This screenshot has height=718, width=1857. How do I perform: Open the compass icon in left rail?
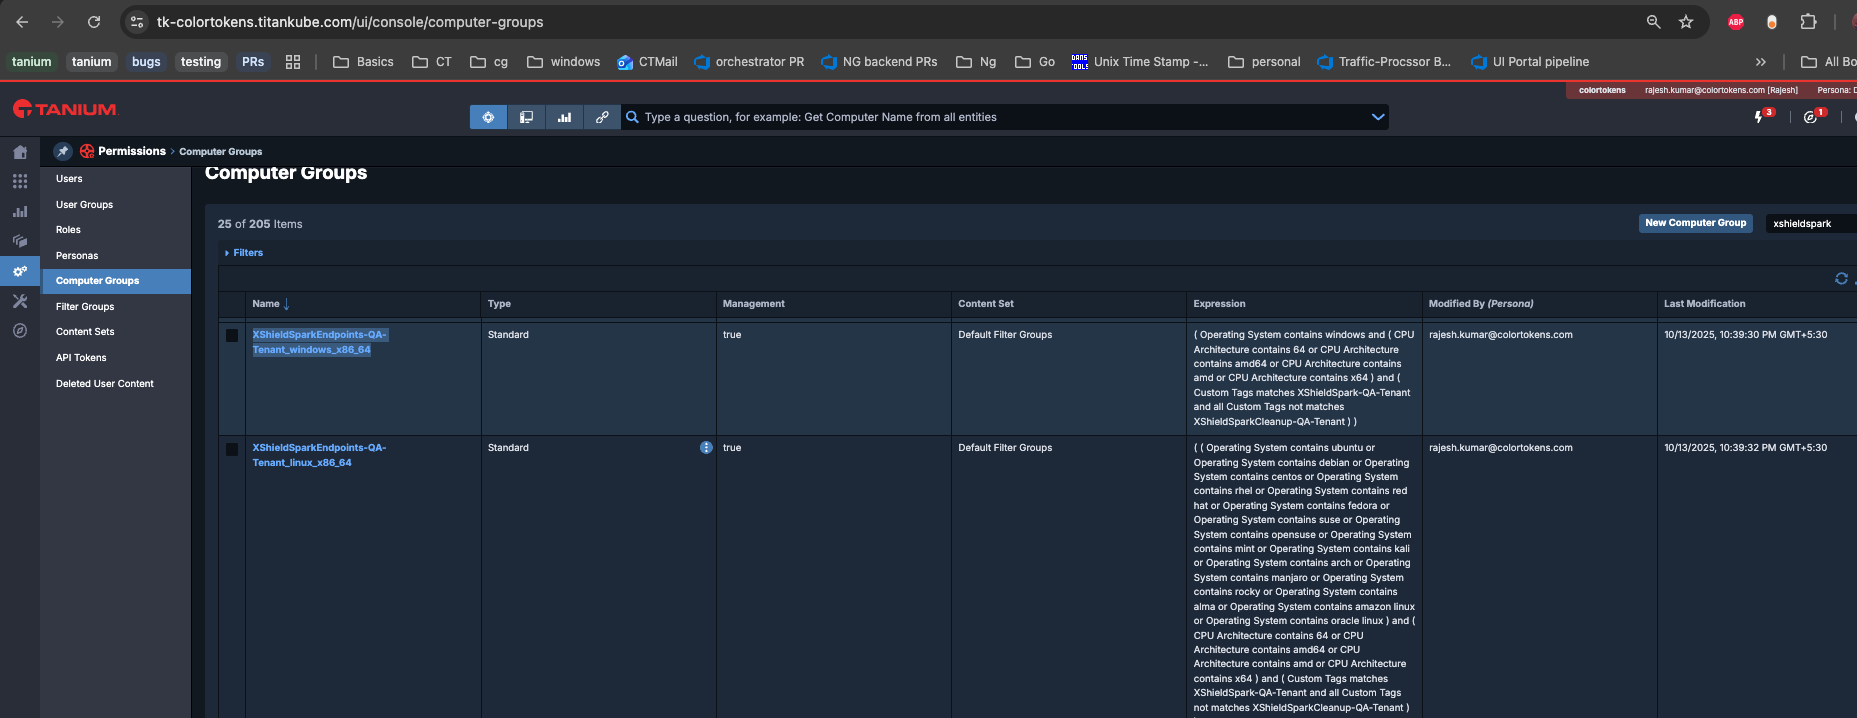pos(20,331)
